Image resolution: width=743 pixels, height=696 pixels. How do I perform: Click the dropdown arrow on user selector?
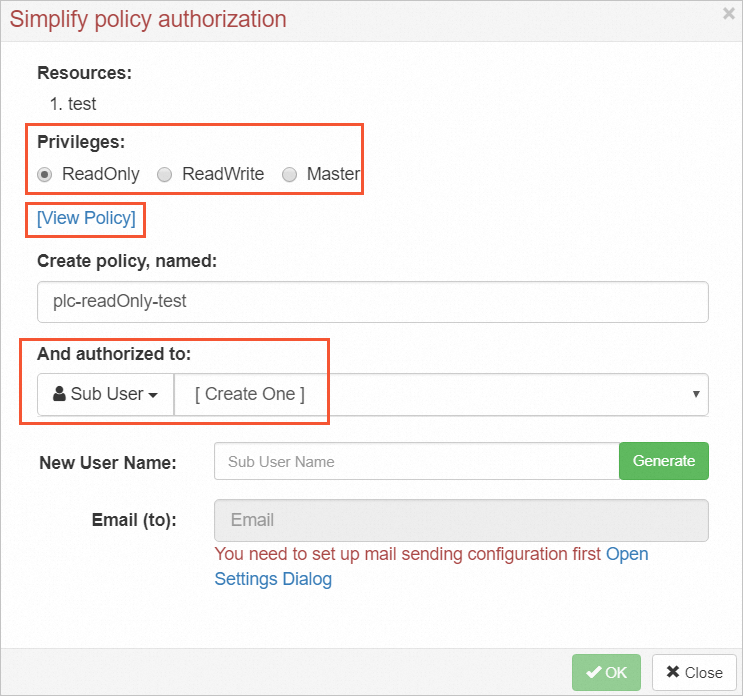tap(696, 394)
